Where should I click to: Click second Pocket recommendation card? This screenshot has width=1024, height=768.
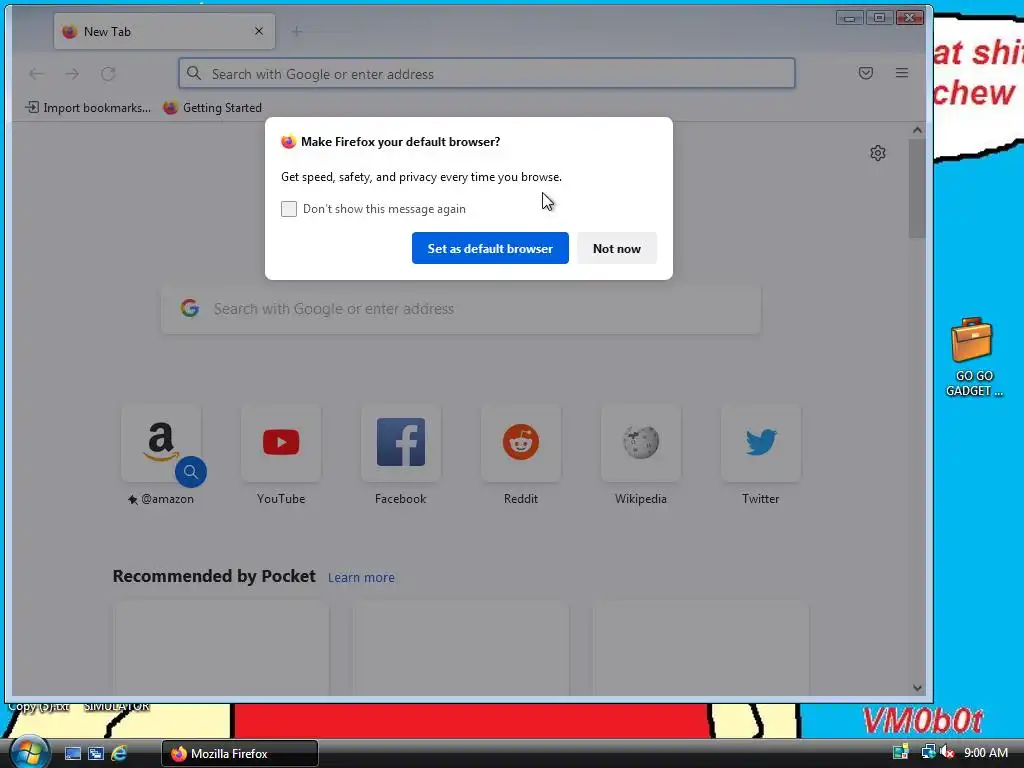coord(461,648)
